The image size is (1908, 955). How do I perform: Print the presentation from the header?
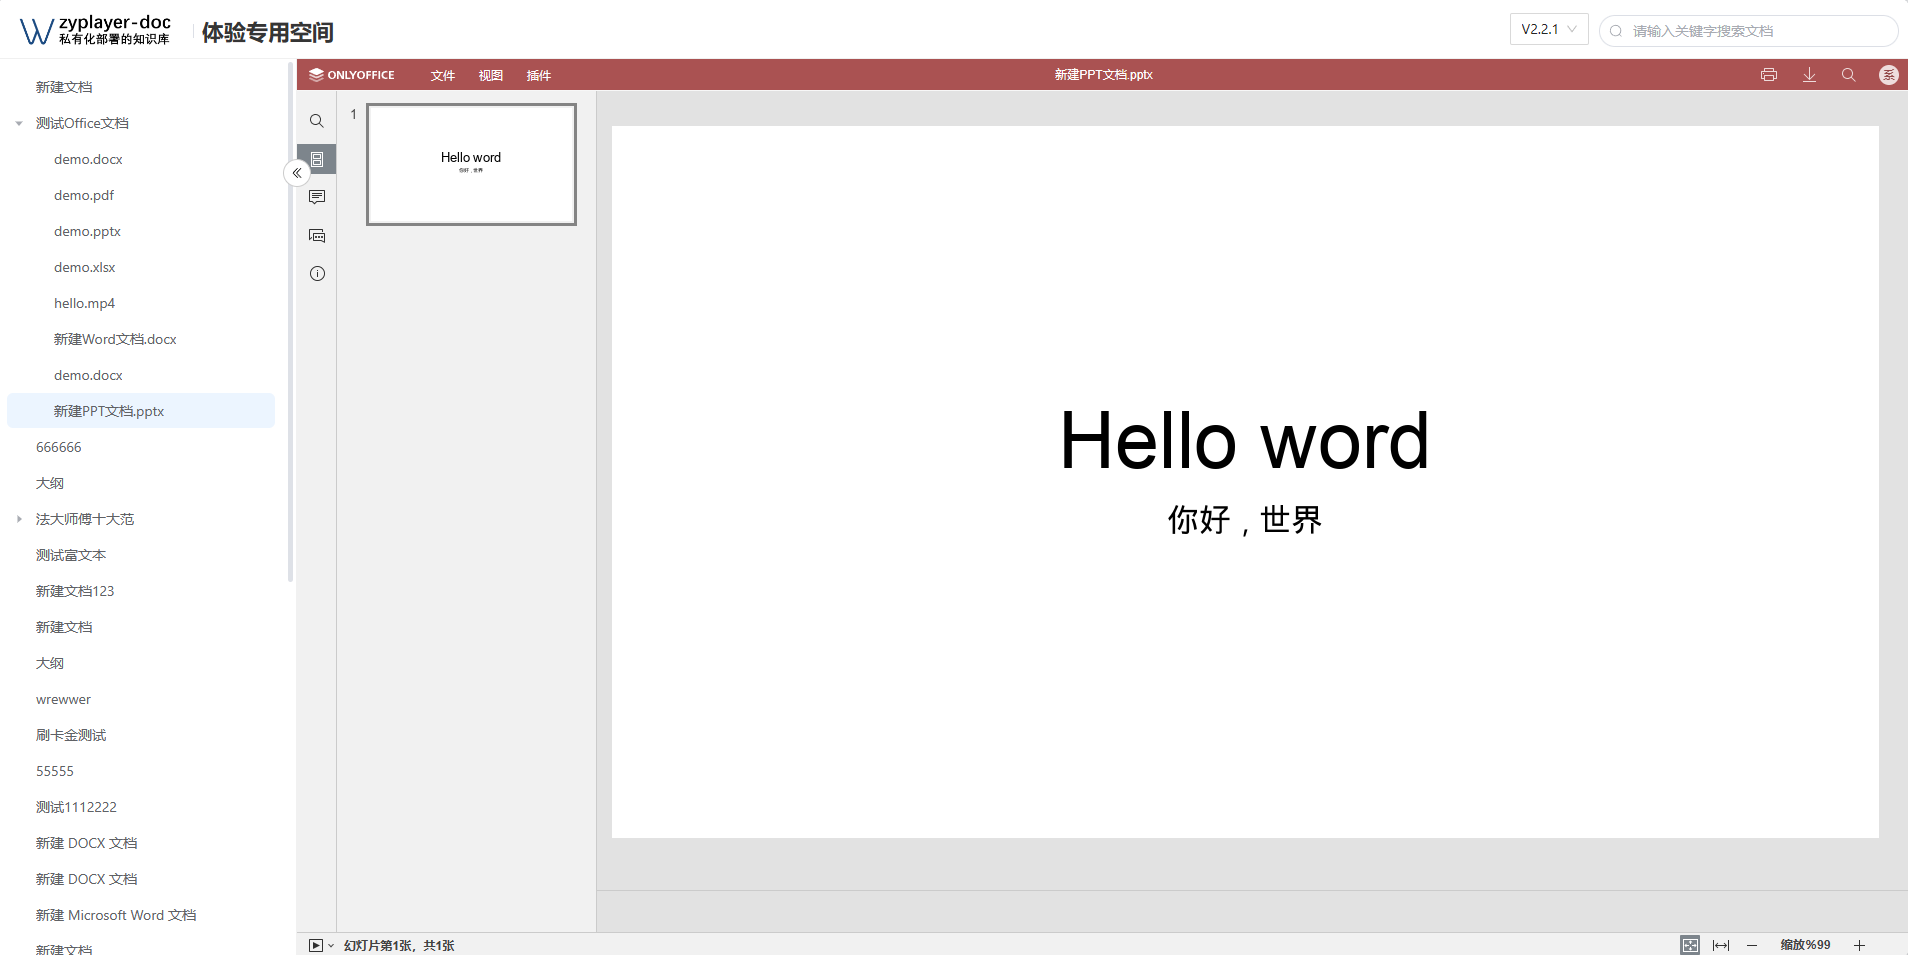pos(1769,75)
